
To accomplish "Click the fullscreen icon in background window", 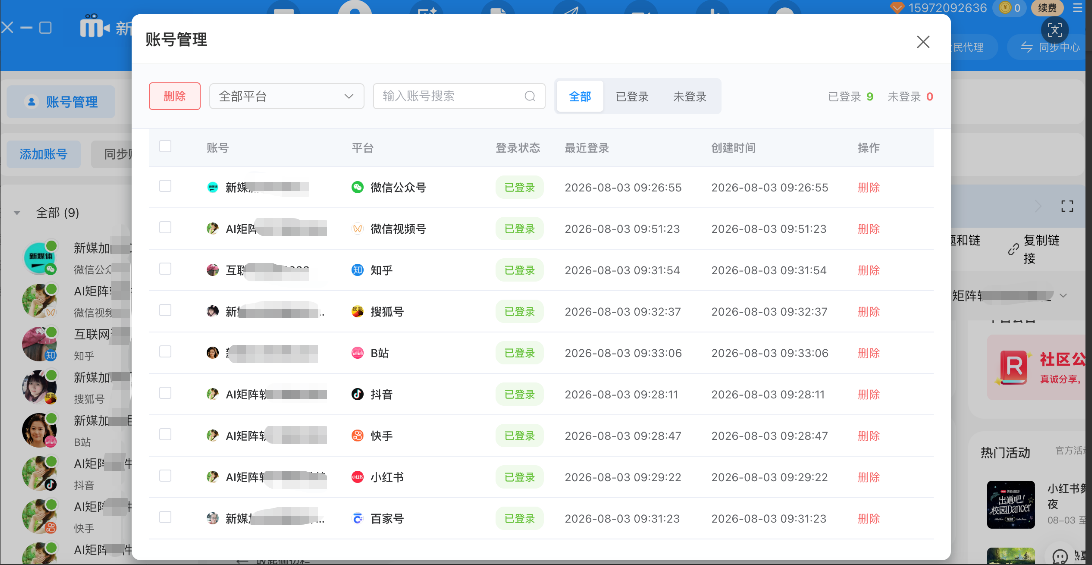I will (1067, 206).
